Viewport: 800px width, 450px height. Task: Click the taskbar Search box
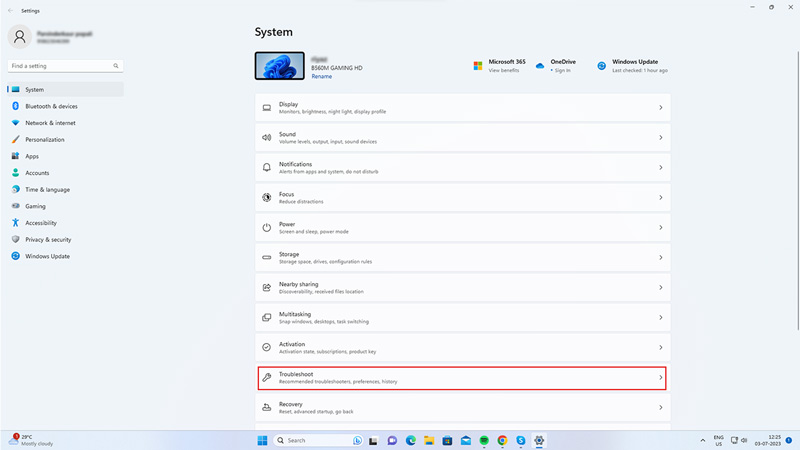(318, 440)
